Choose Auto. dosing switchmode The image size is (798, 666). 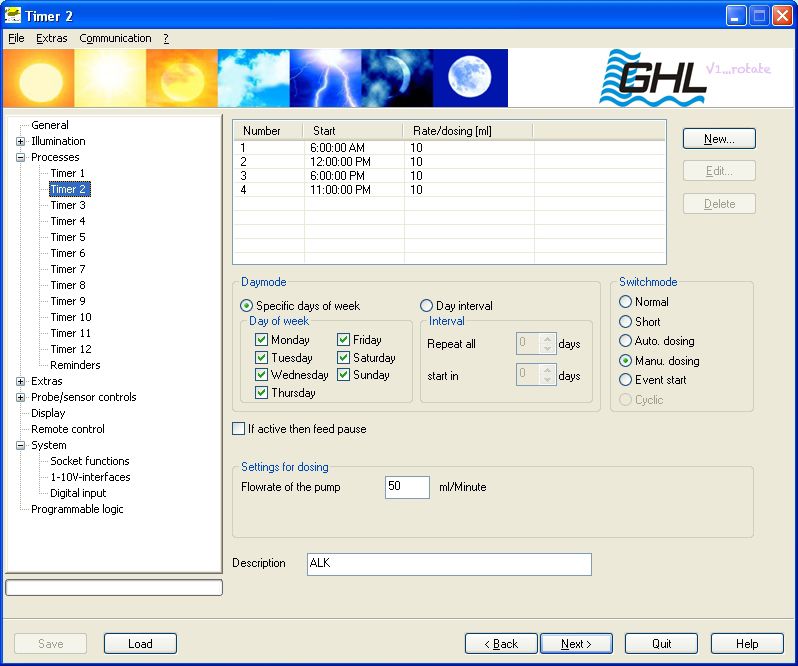pos(626,341)
